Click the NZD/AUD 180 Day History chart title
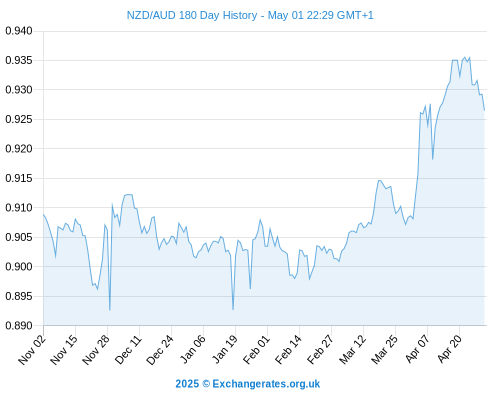 (250, 15)
